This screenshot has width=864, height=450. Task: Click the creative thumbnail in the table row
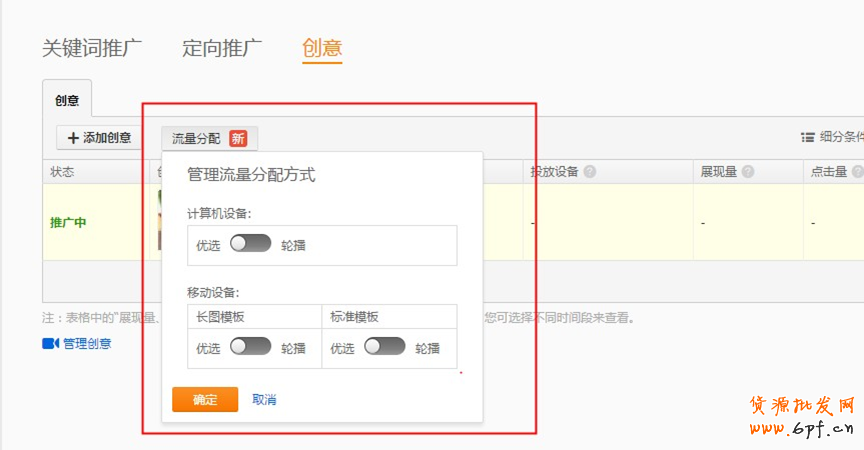point(158,220)
